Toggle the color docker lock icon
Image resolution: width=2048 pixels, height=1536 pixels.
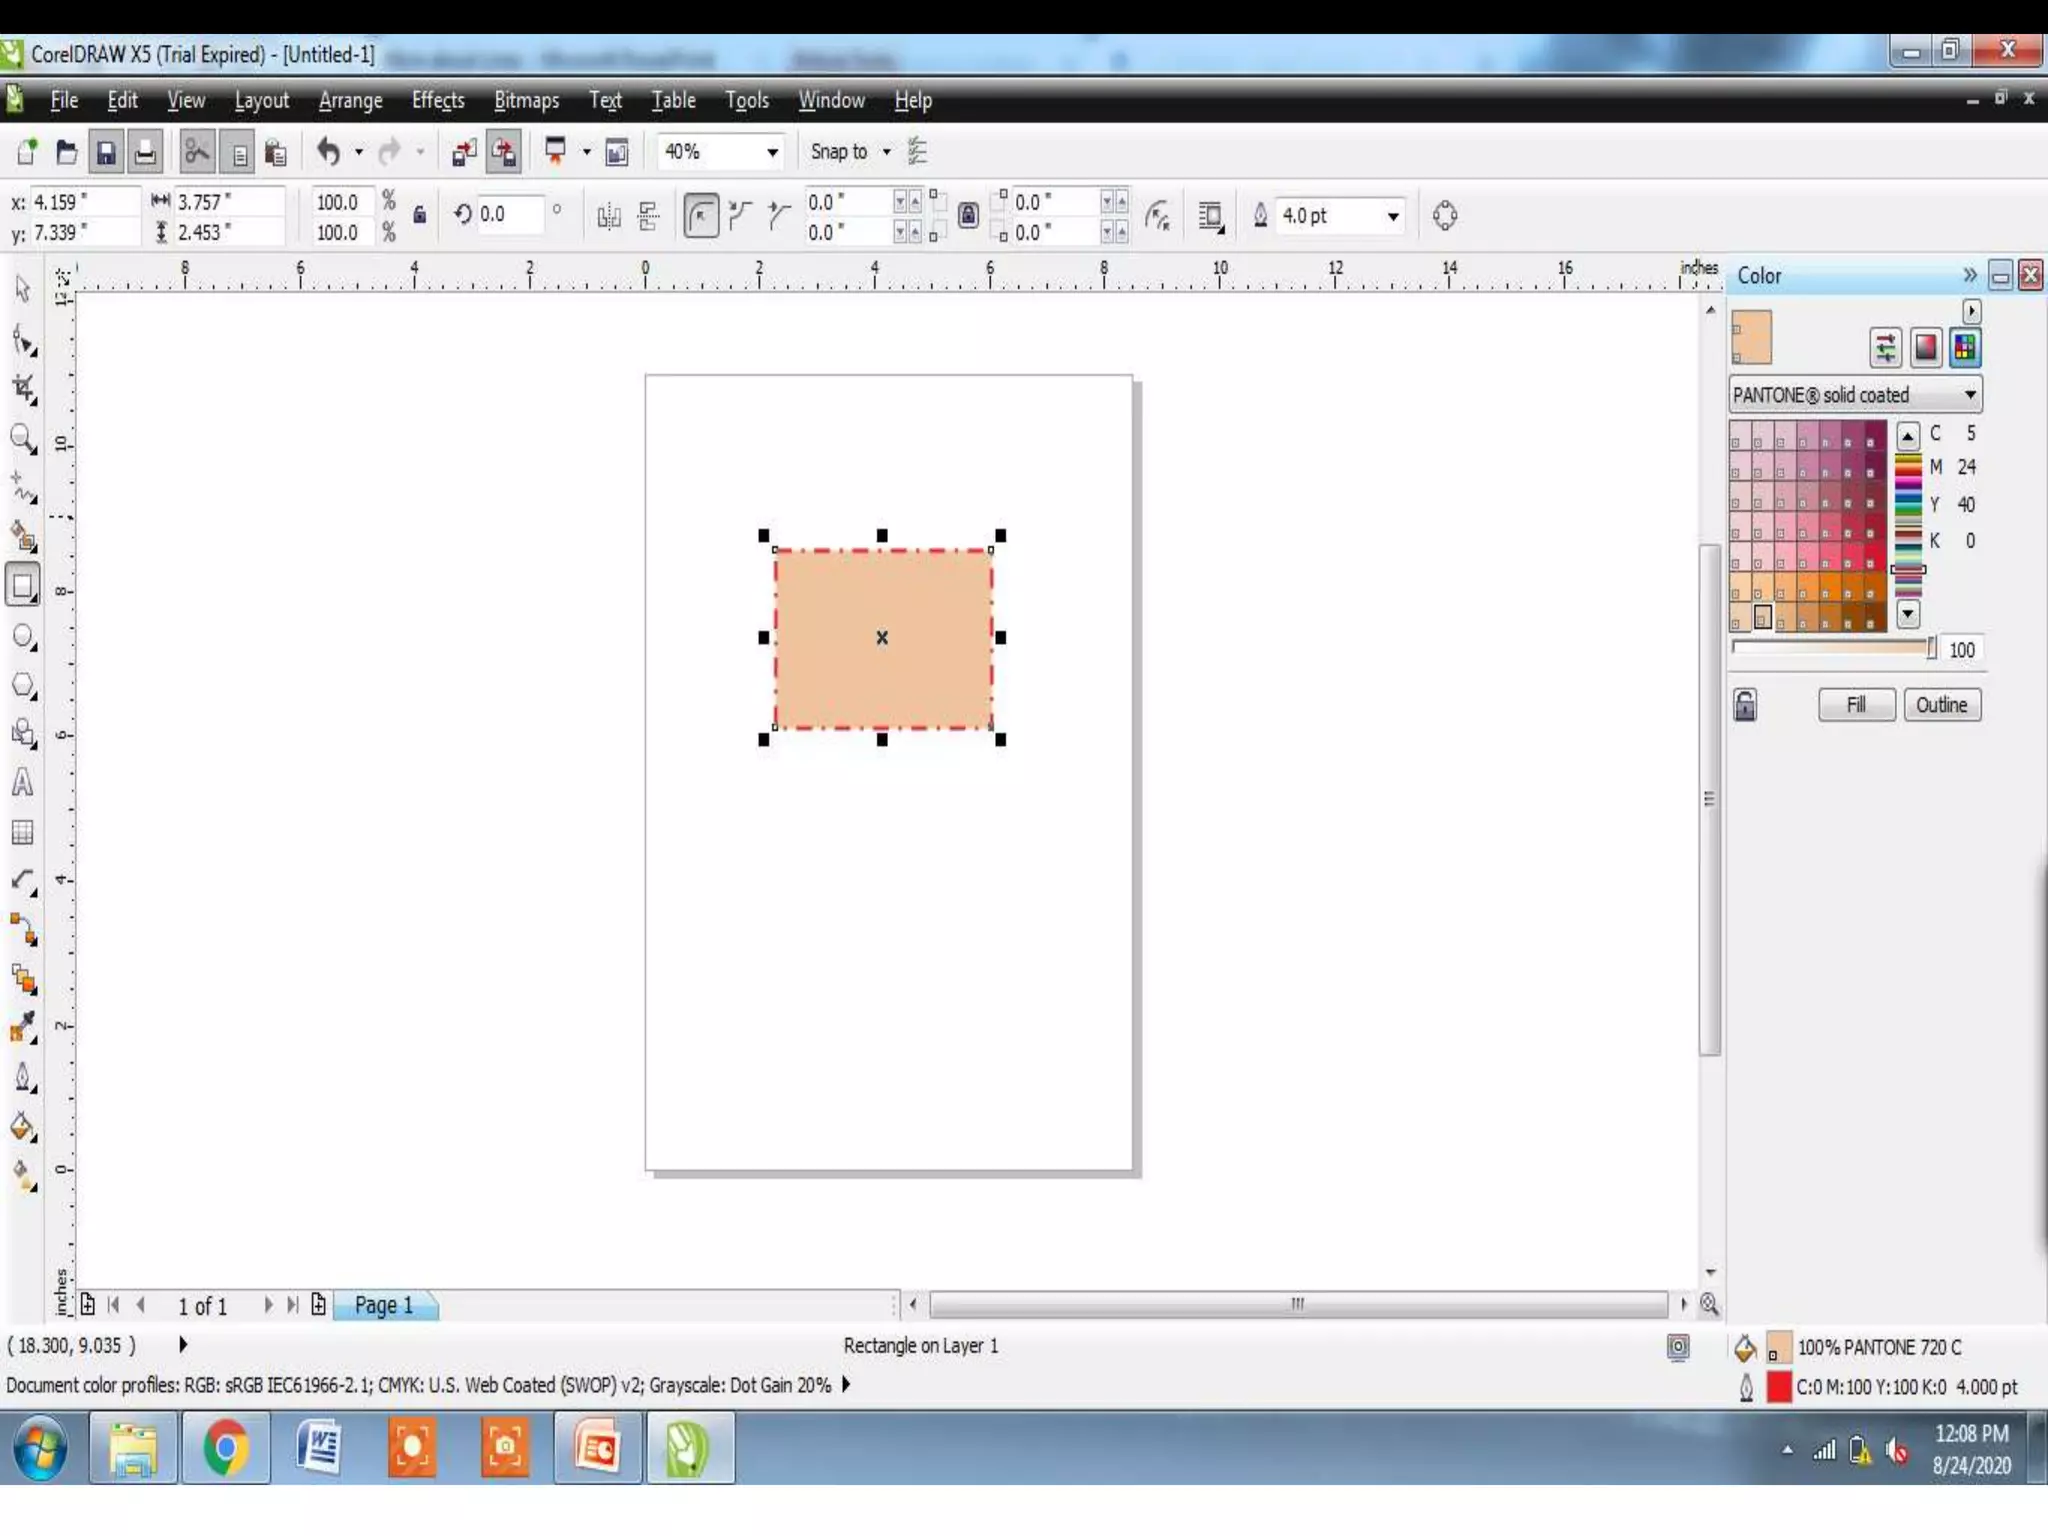[1745, 705]
